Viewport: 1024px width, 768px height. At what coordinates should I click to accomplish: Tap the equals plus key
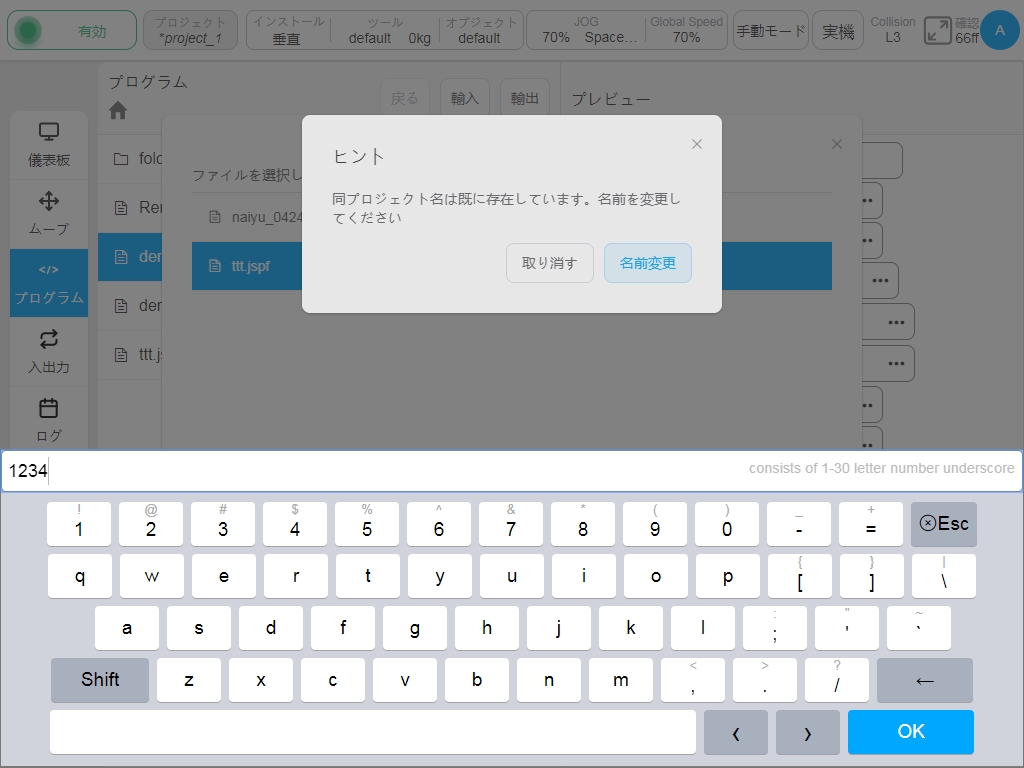click(x=871, y=524)
